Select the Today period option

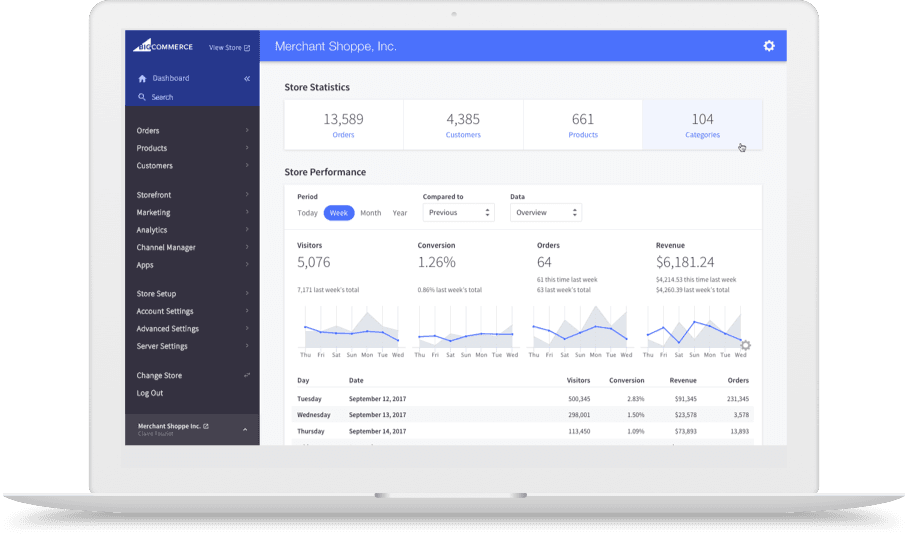pos(307,213)
